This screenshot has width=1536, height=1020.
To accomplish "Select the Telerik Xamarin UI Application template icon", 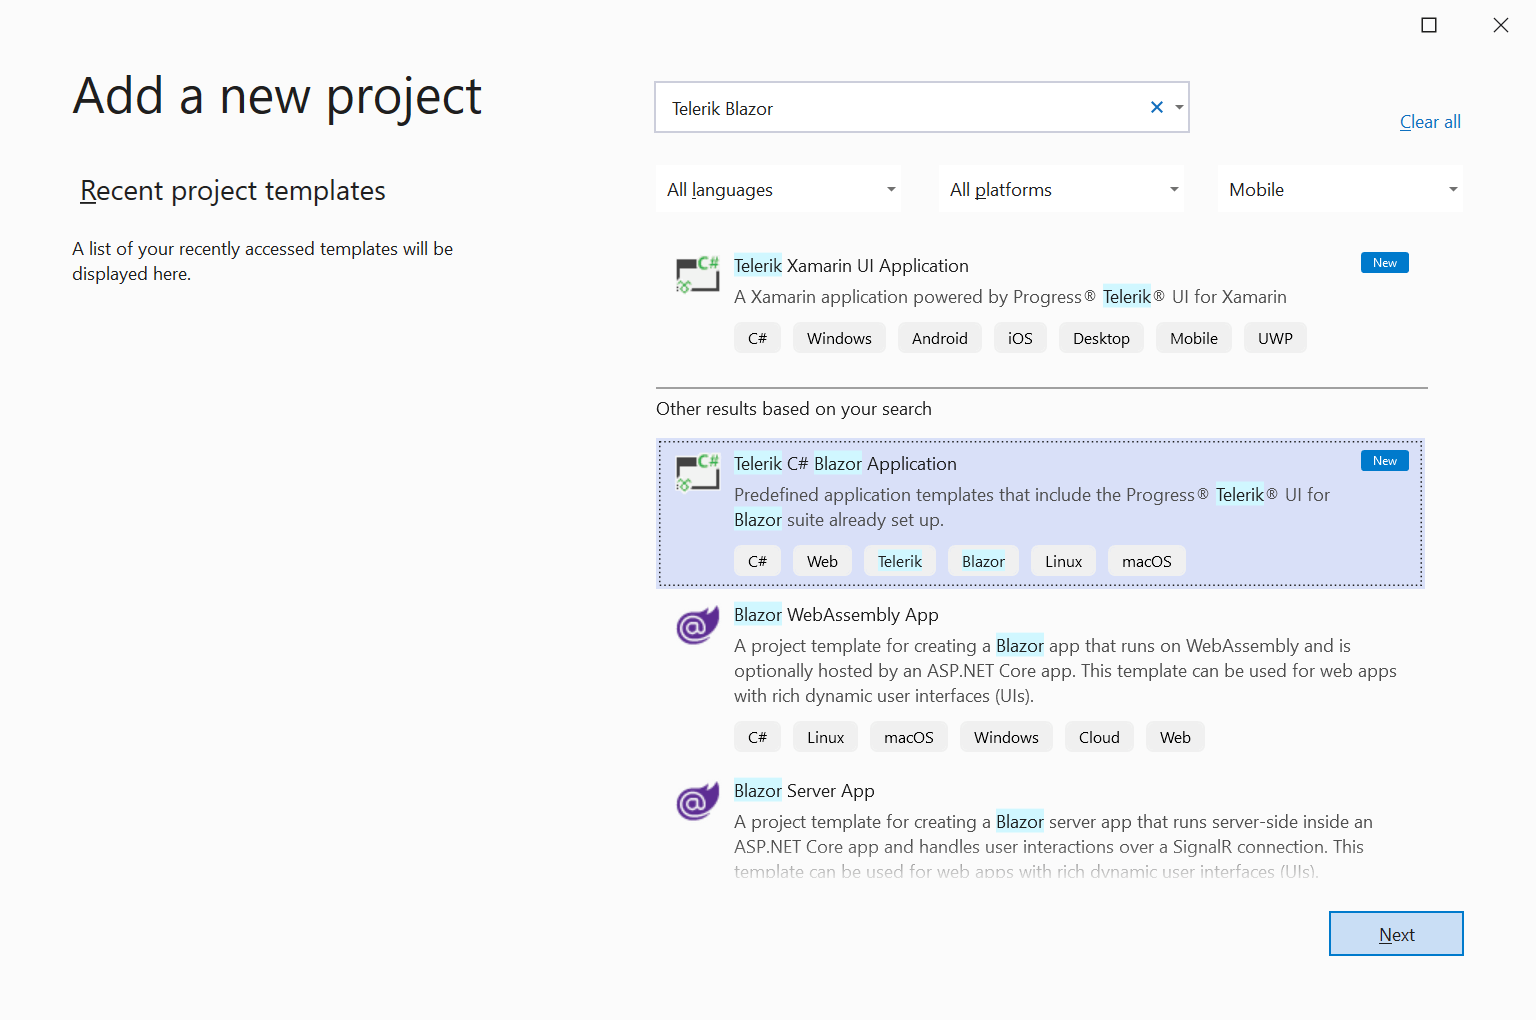I will (x=697, y=274).
